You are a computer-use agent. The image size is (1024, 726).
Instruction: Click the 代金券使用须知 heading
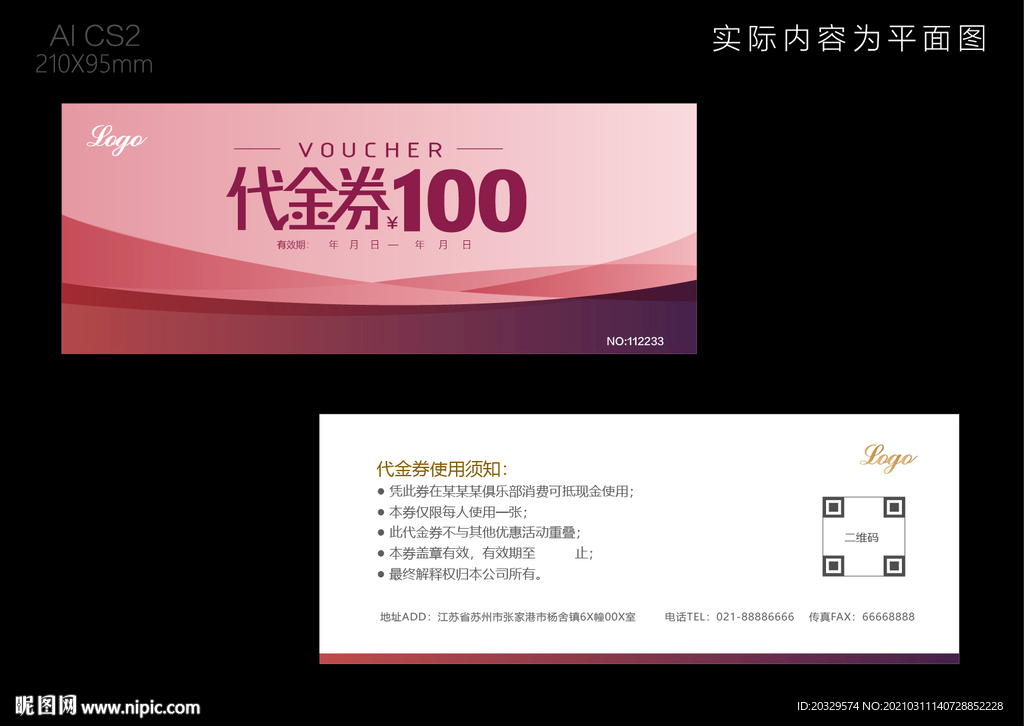pos(441,469)
